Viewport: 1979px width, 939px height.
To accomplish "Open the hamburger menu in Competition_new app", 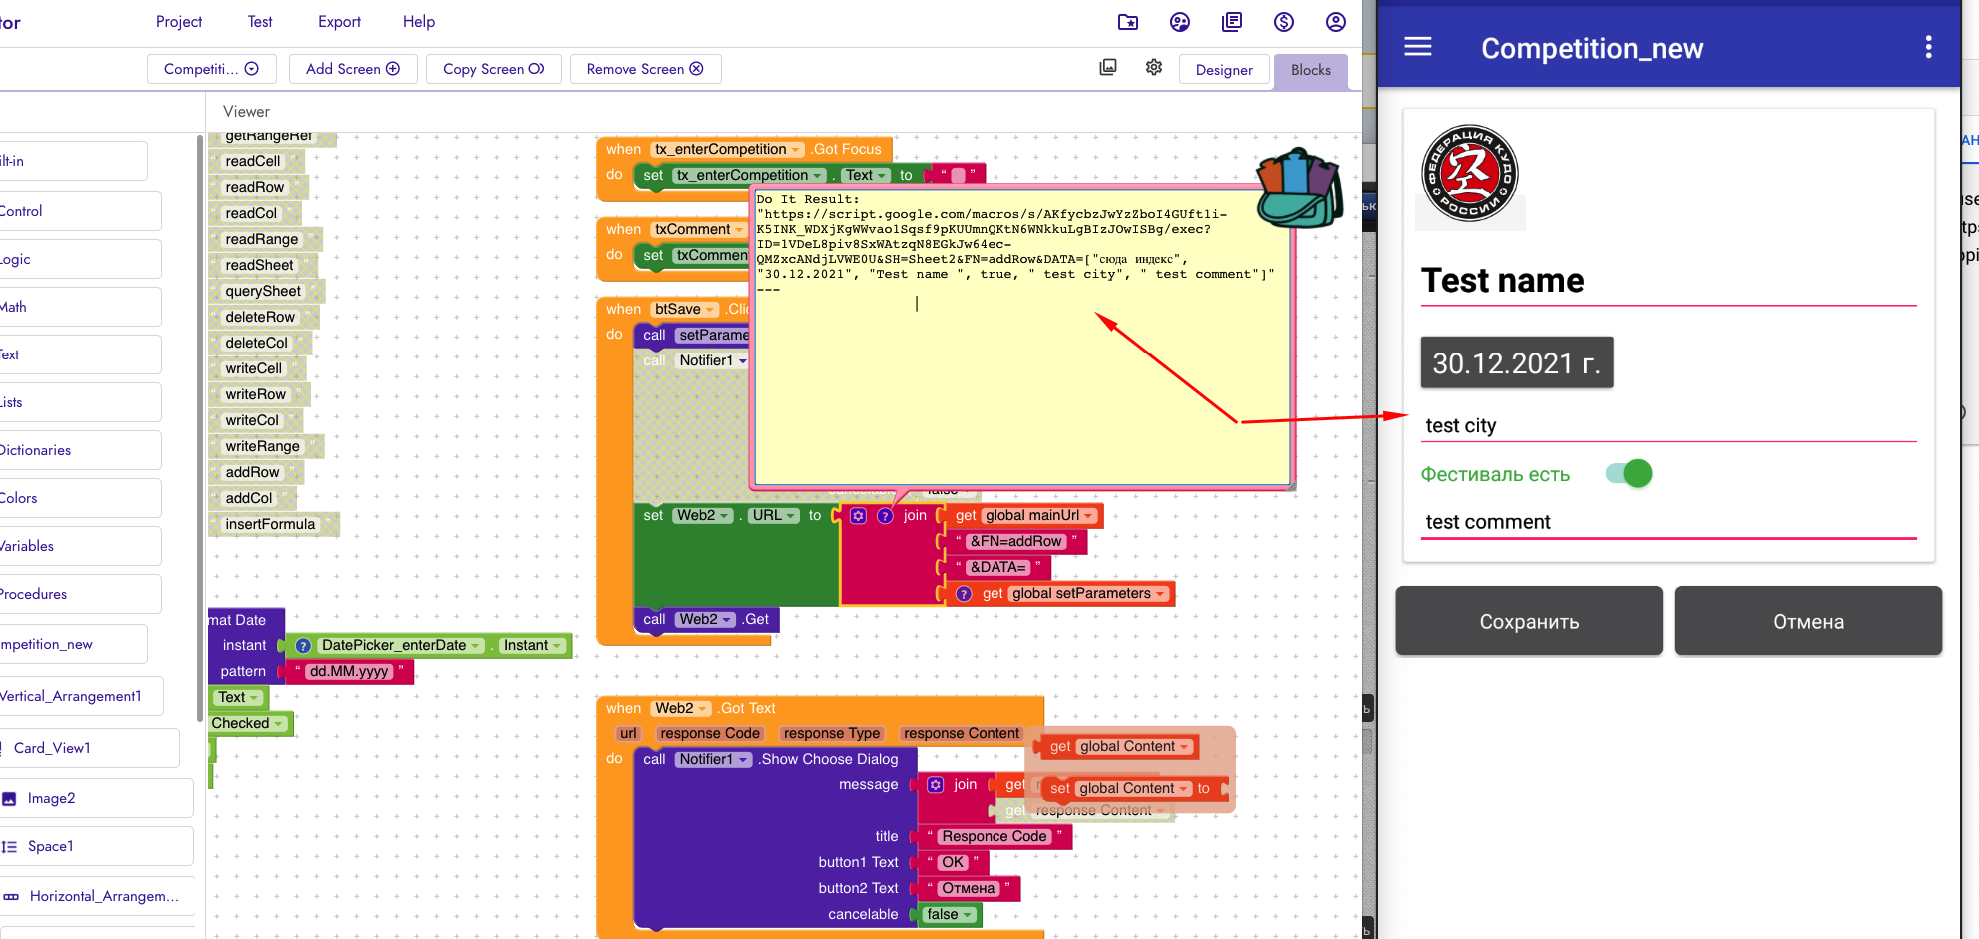I will coord(1418,47).
